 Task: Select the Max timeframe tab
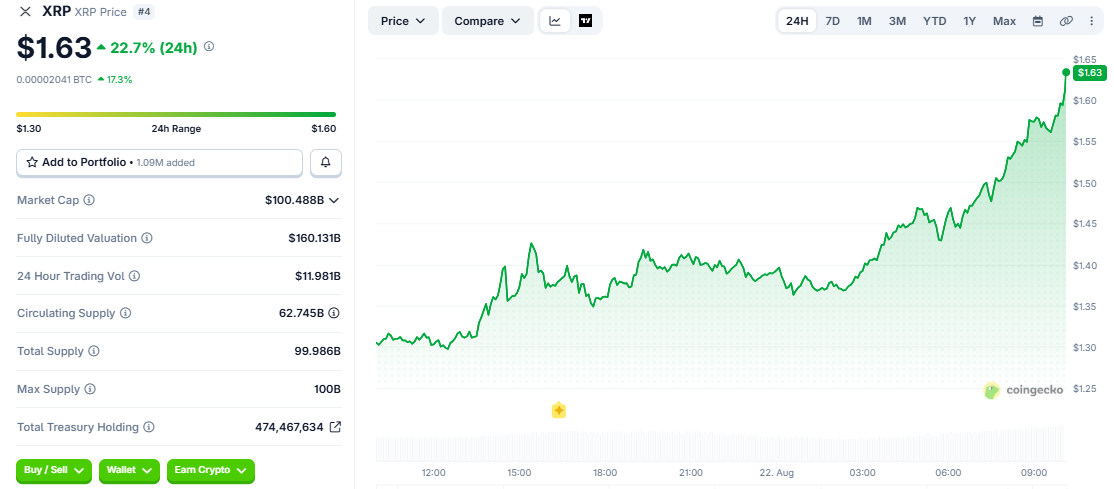pyautogui.click(x=1005, y=21)
